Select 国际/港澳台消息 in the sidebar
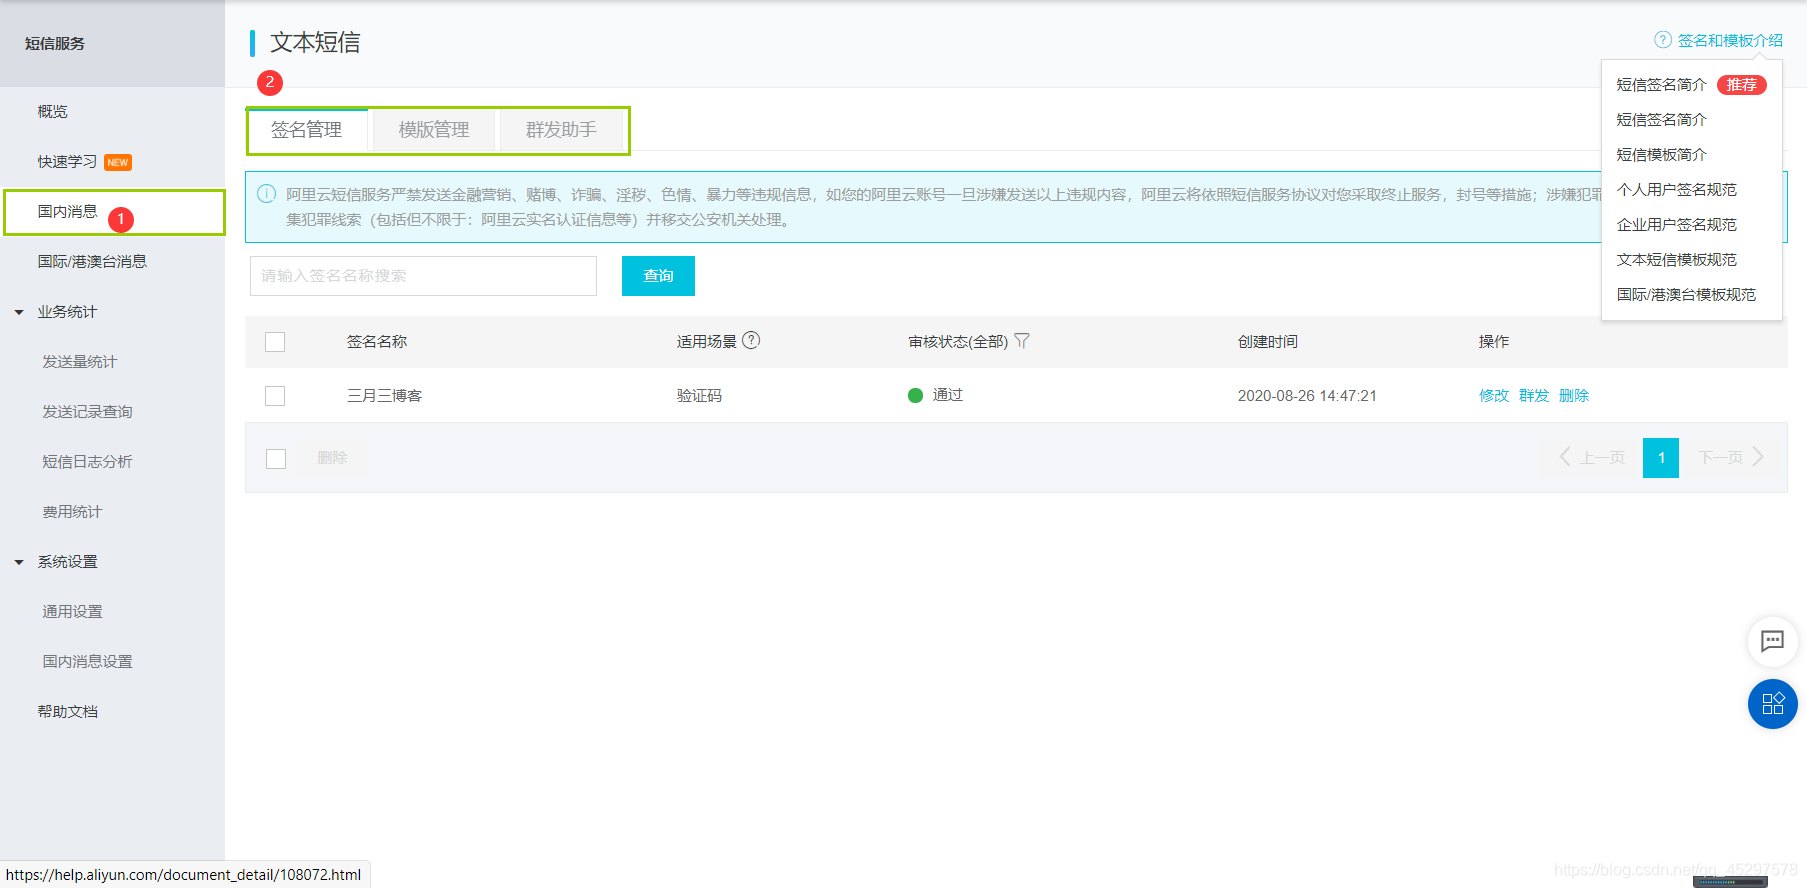Screen dimensions: 1807x888 point(92,262)
